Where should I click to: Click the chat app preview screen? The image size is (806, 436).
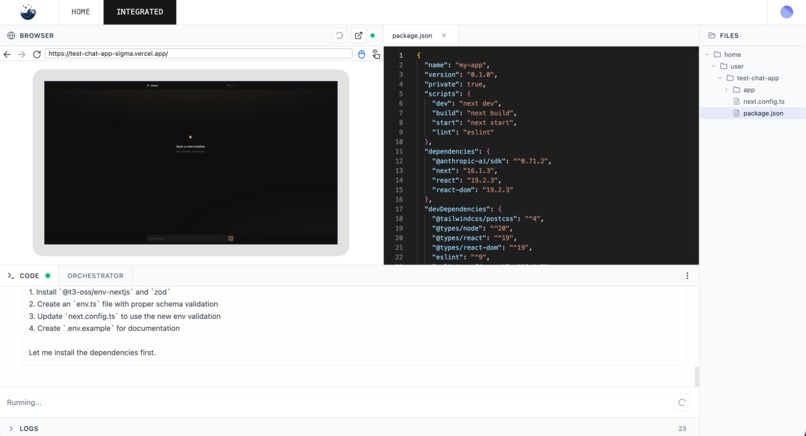tap(191, 162)
